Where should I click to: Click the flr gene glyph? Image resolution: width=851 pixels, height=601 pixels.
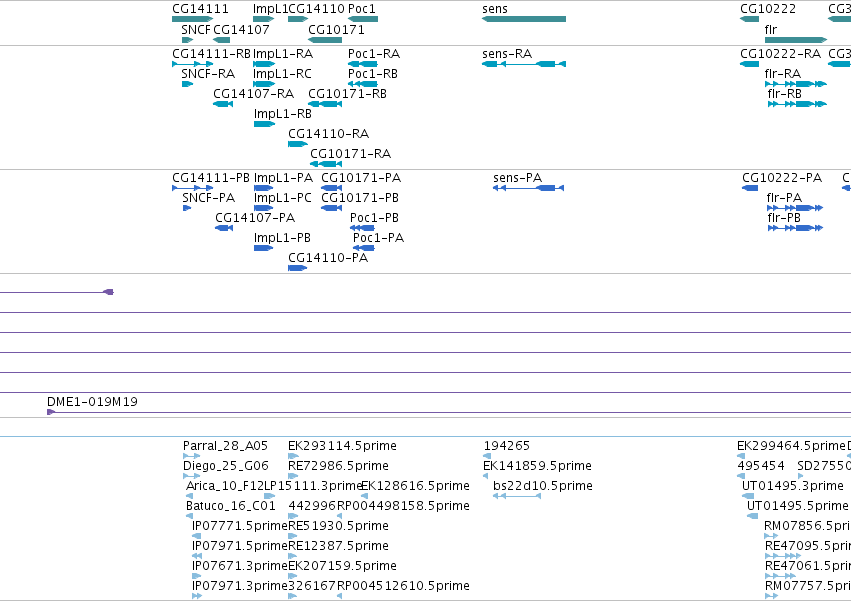coord(796,40)
